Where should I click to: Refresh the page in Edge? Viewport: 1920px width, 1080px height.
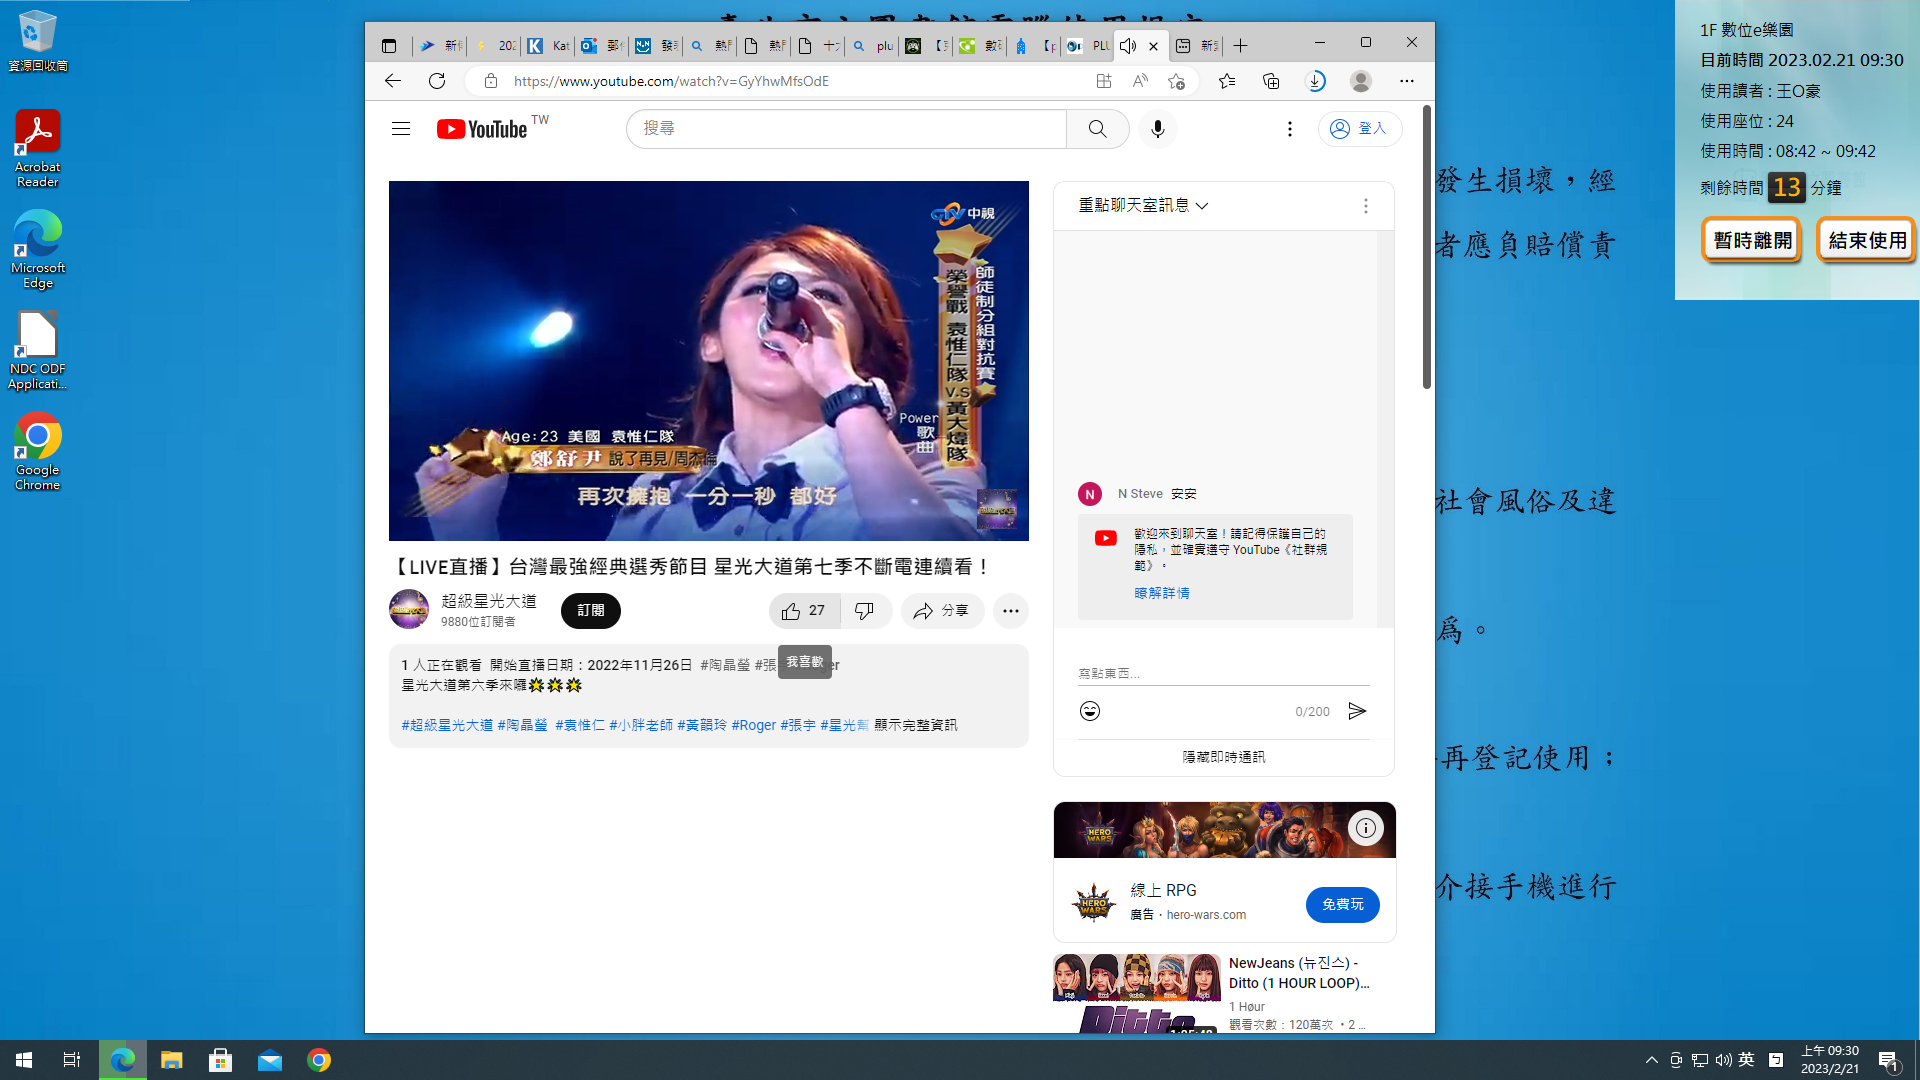pyautogui.click(x=437, y=81)
